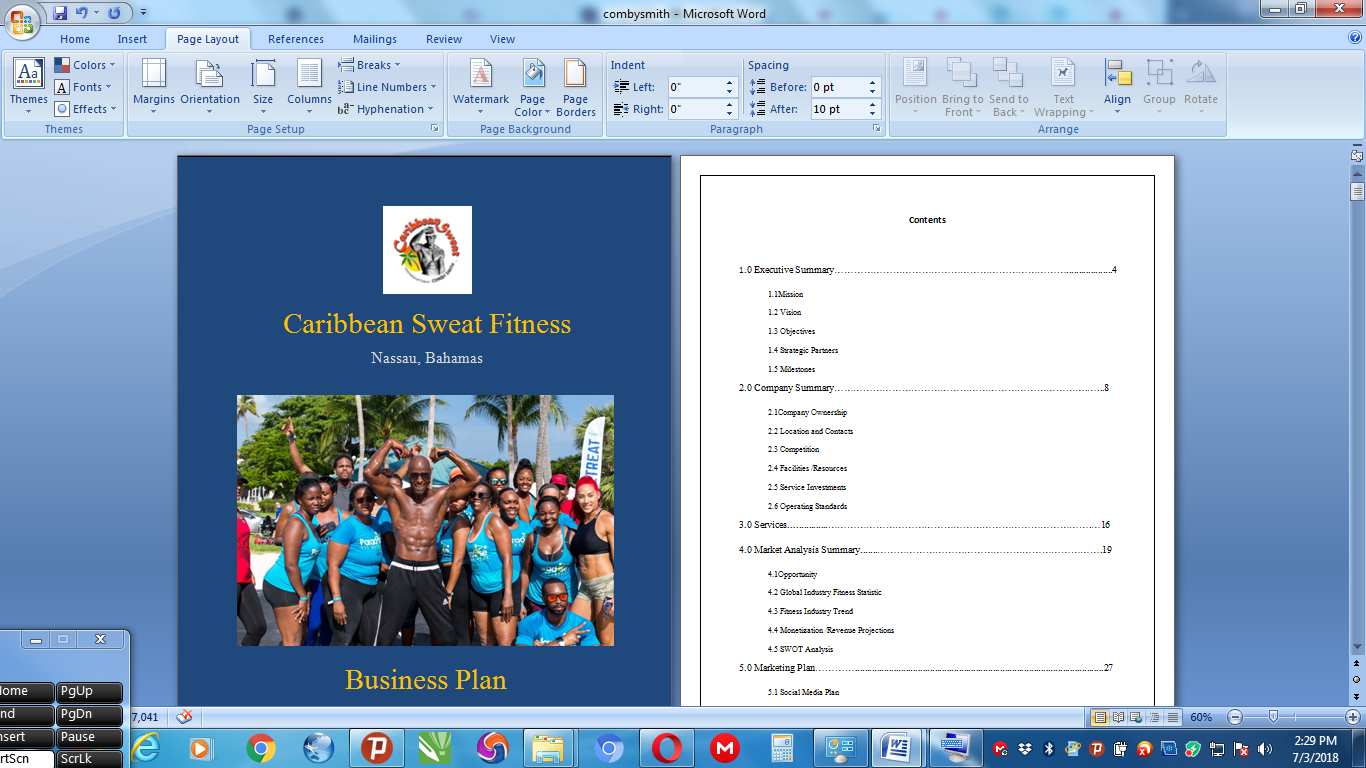
Task: Click the 4.0 Market Analysis Summary entry
Action: (925, 550)
